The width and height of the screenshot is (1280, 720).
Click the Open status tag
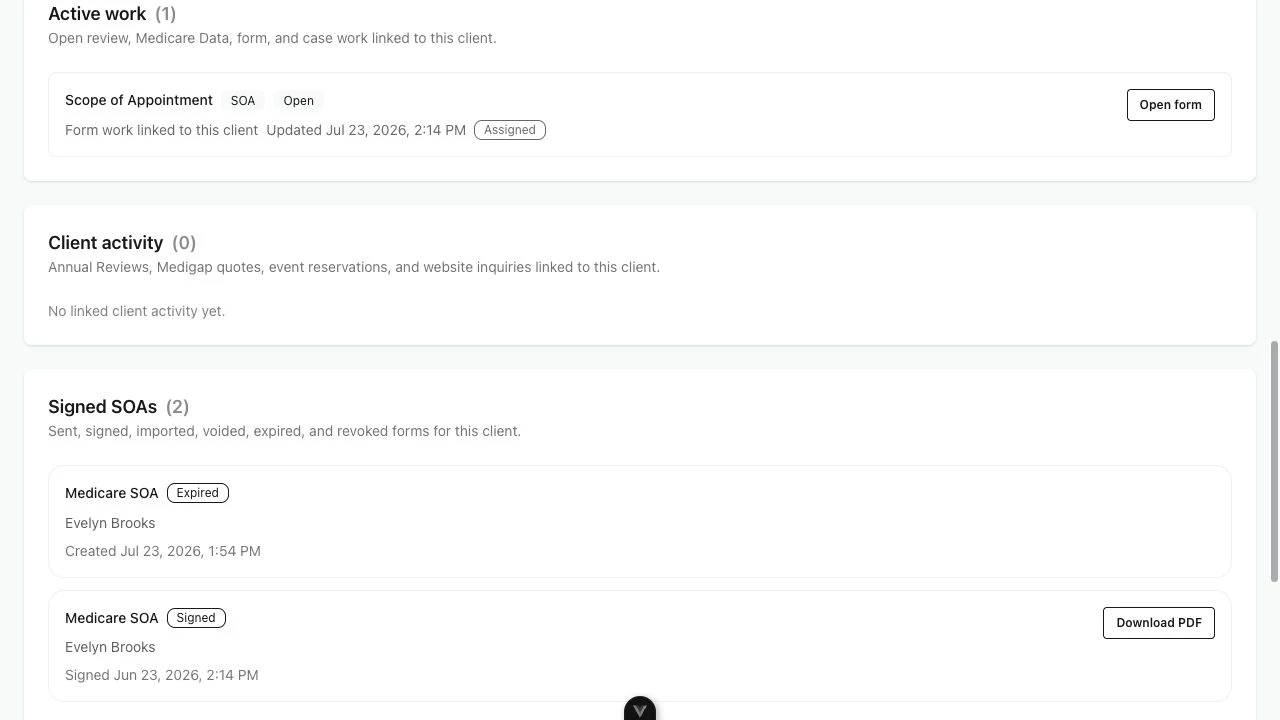(x=298, y=101)
